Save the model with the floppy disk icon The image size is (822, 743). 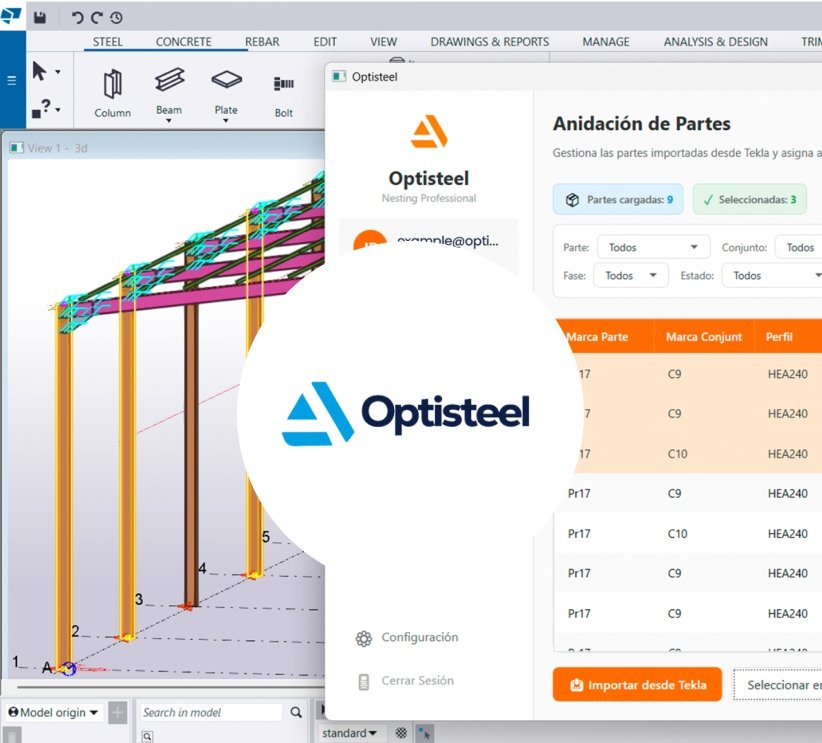40,18
